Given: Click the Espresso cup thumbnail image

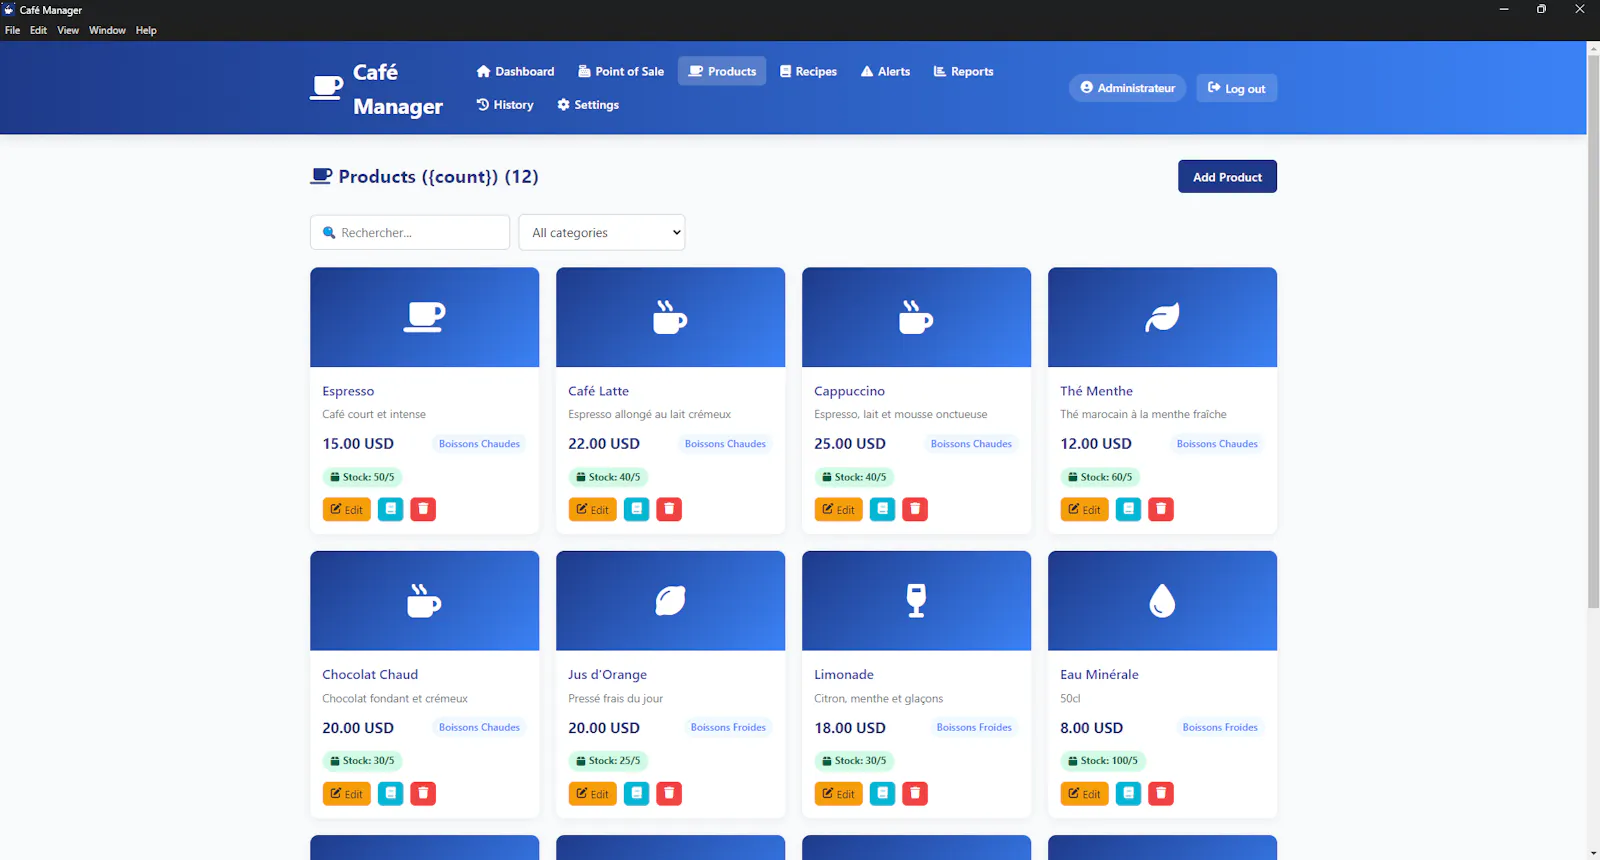Looking at the screenshot, I should [424, 317].
